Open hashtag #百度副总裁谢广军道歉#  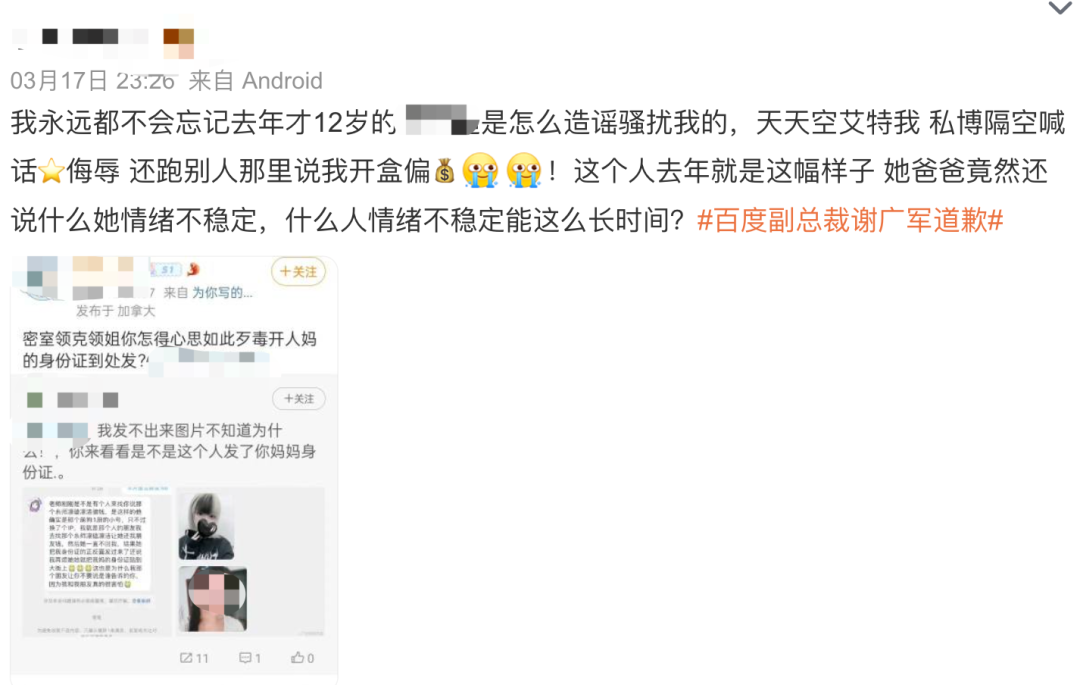(850, 220)
